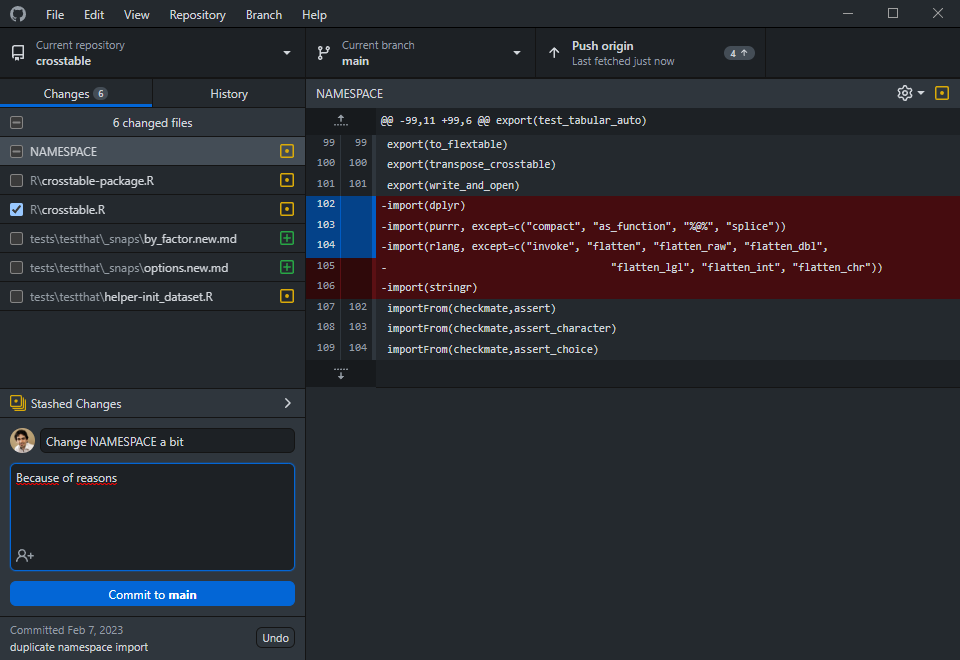The width and height of the screenshot is (960, 660).
Task: Click the add co-authors icon
Action: pos(25,555)
